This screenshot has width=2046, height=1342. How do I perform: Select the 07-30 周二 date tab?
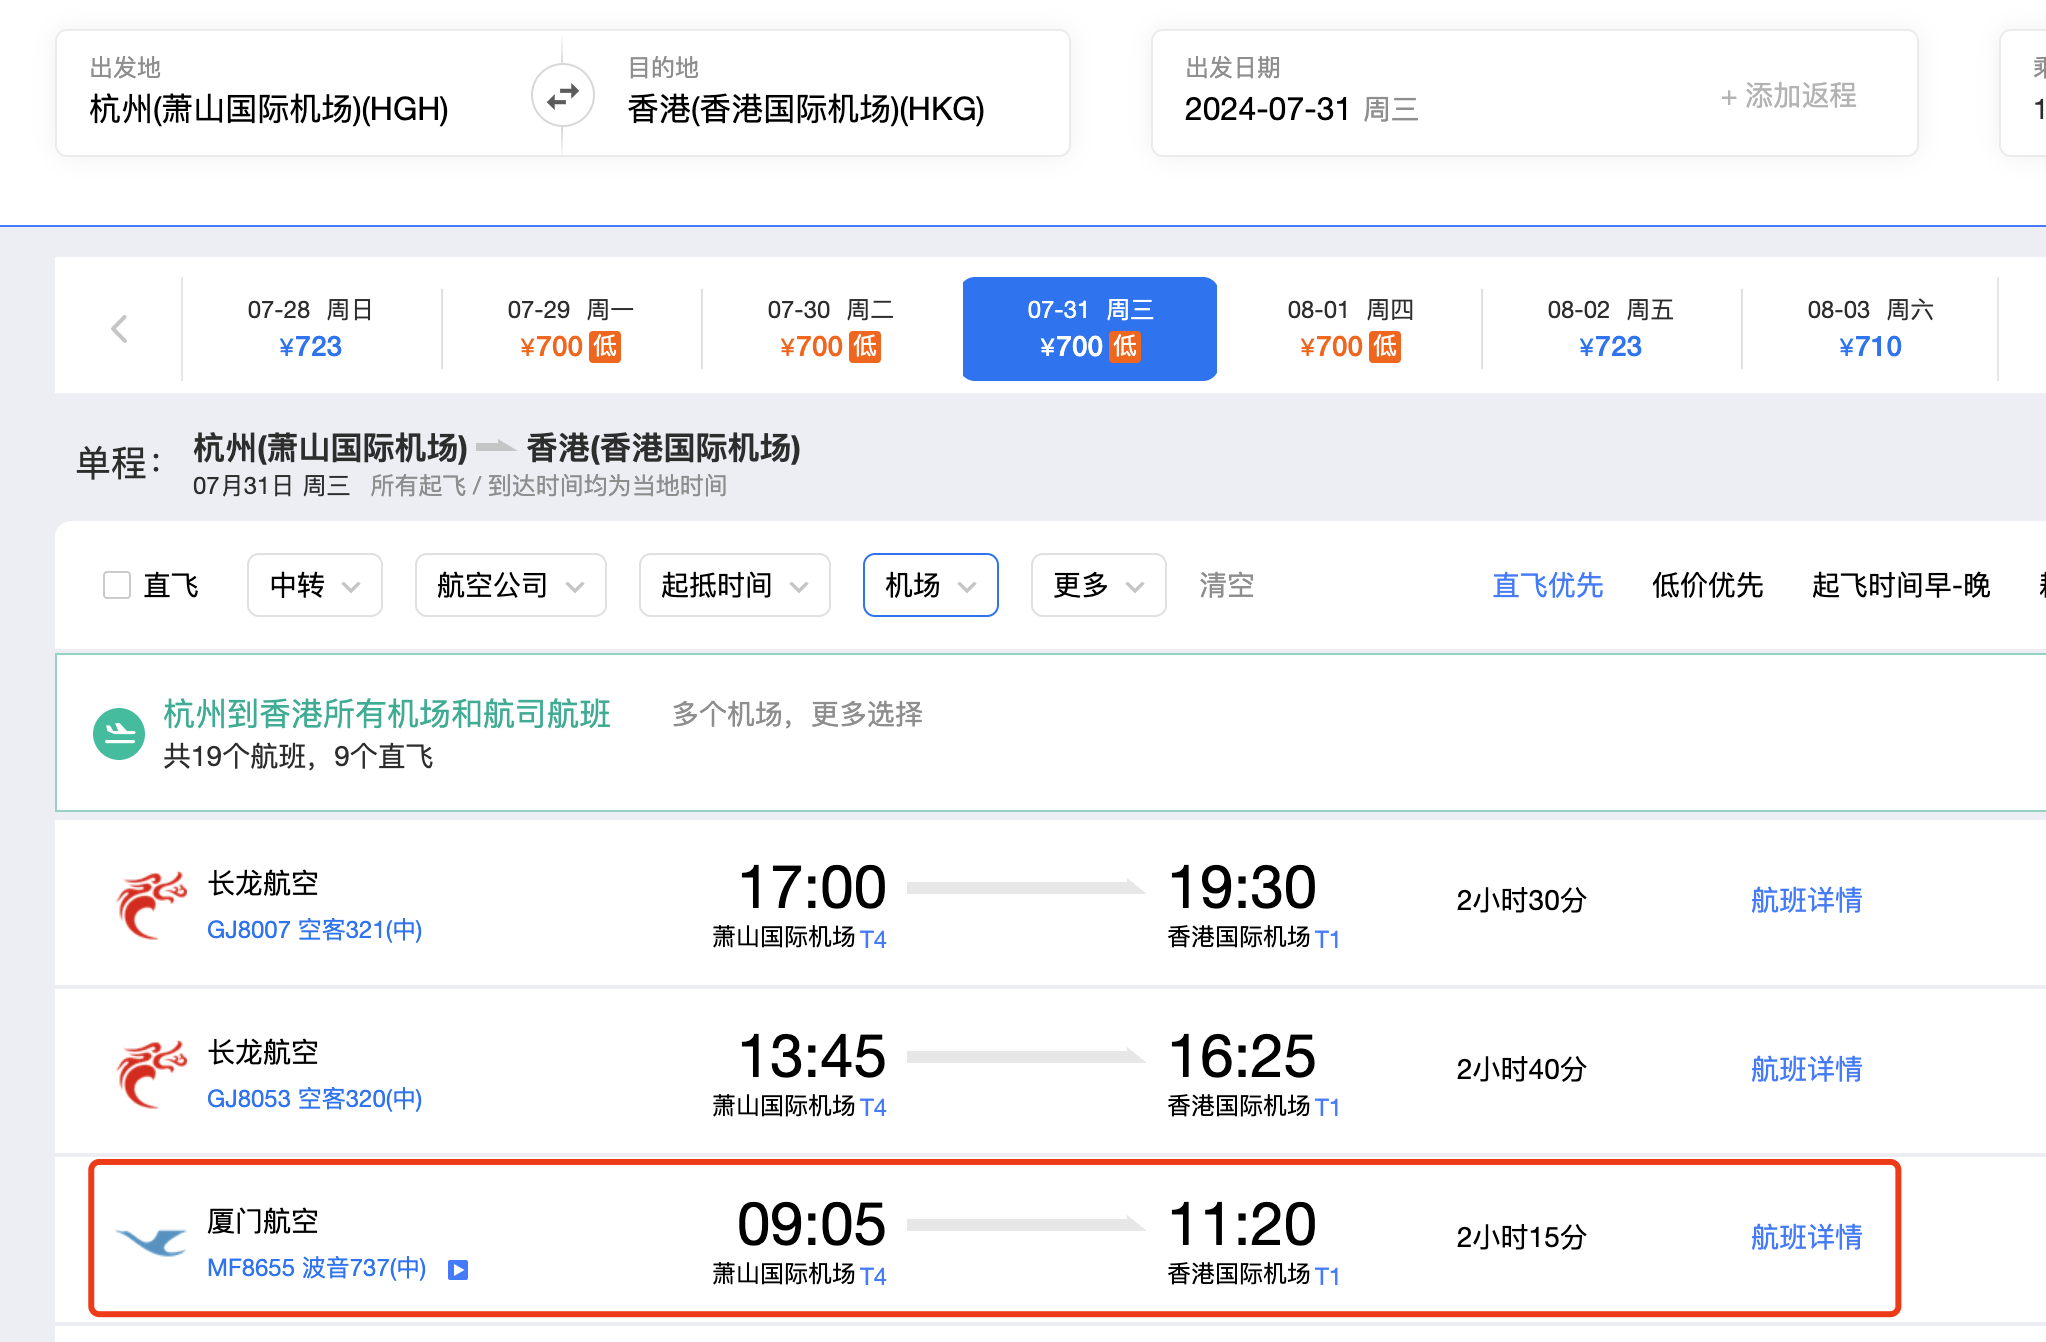831,329
